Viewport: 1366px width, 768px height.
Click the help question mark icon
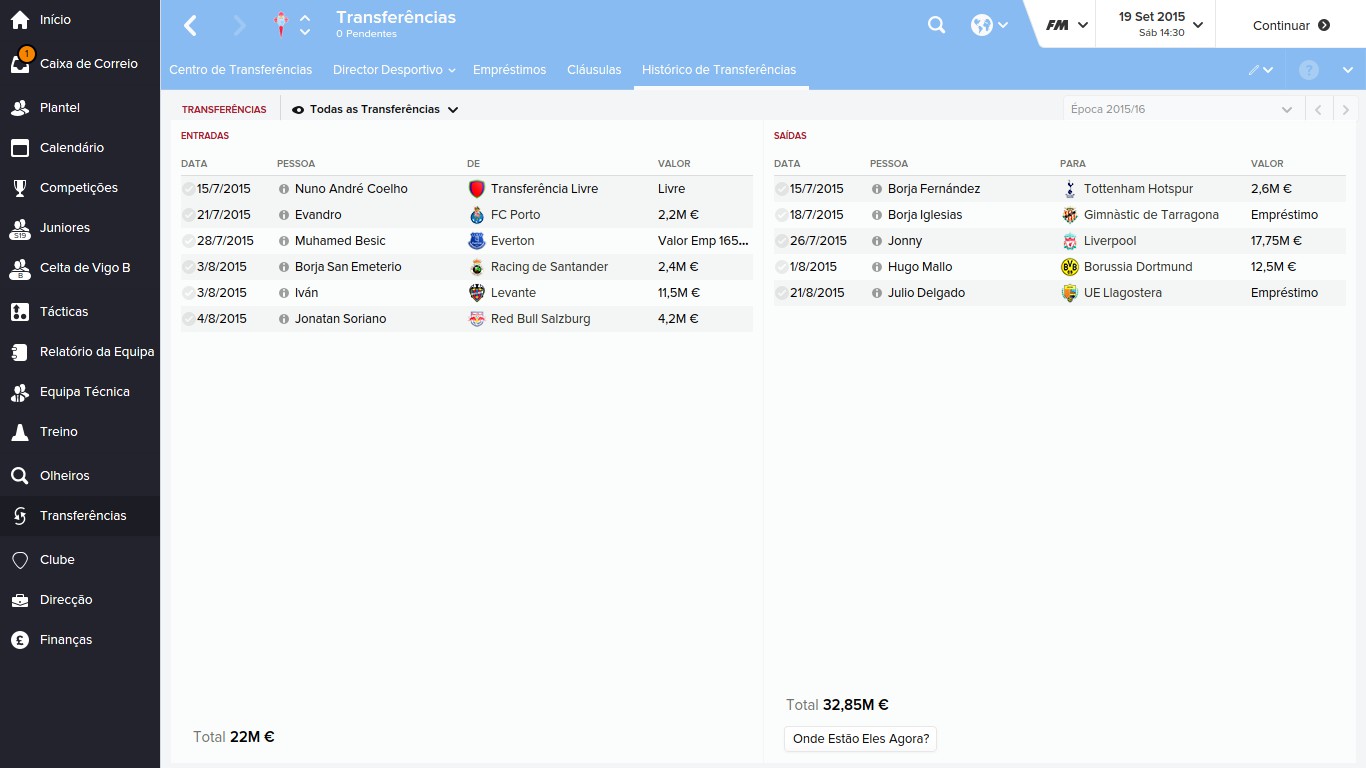pyautogui.click(x=1309, y=70)
